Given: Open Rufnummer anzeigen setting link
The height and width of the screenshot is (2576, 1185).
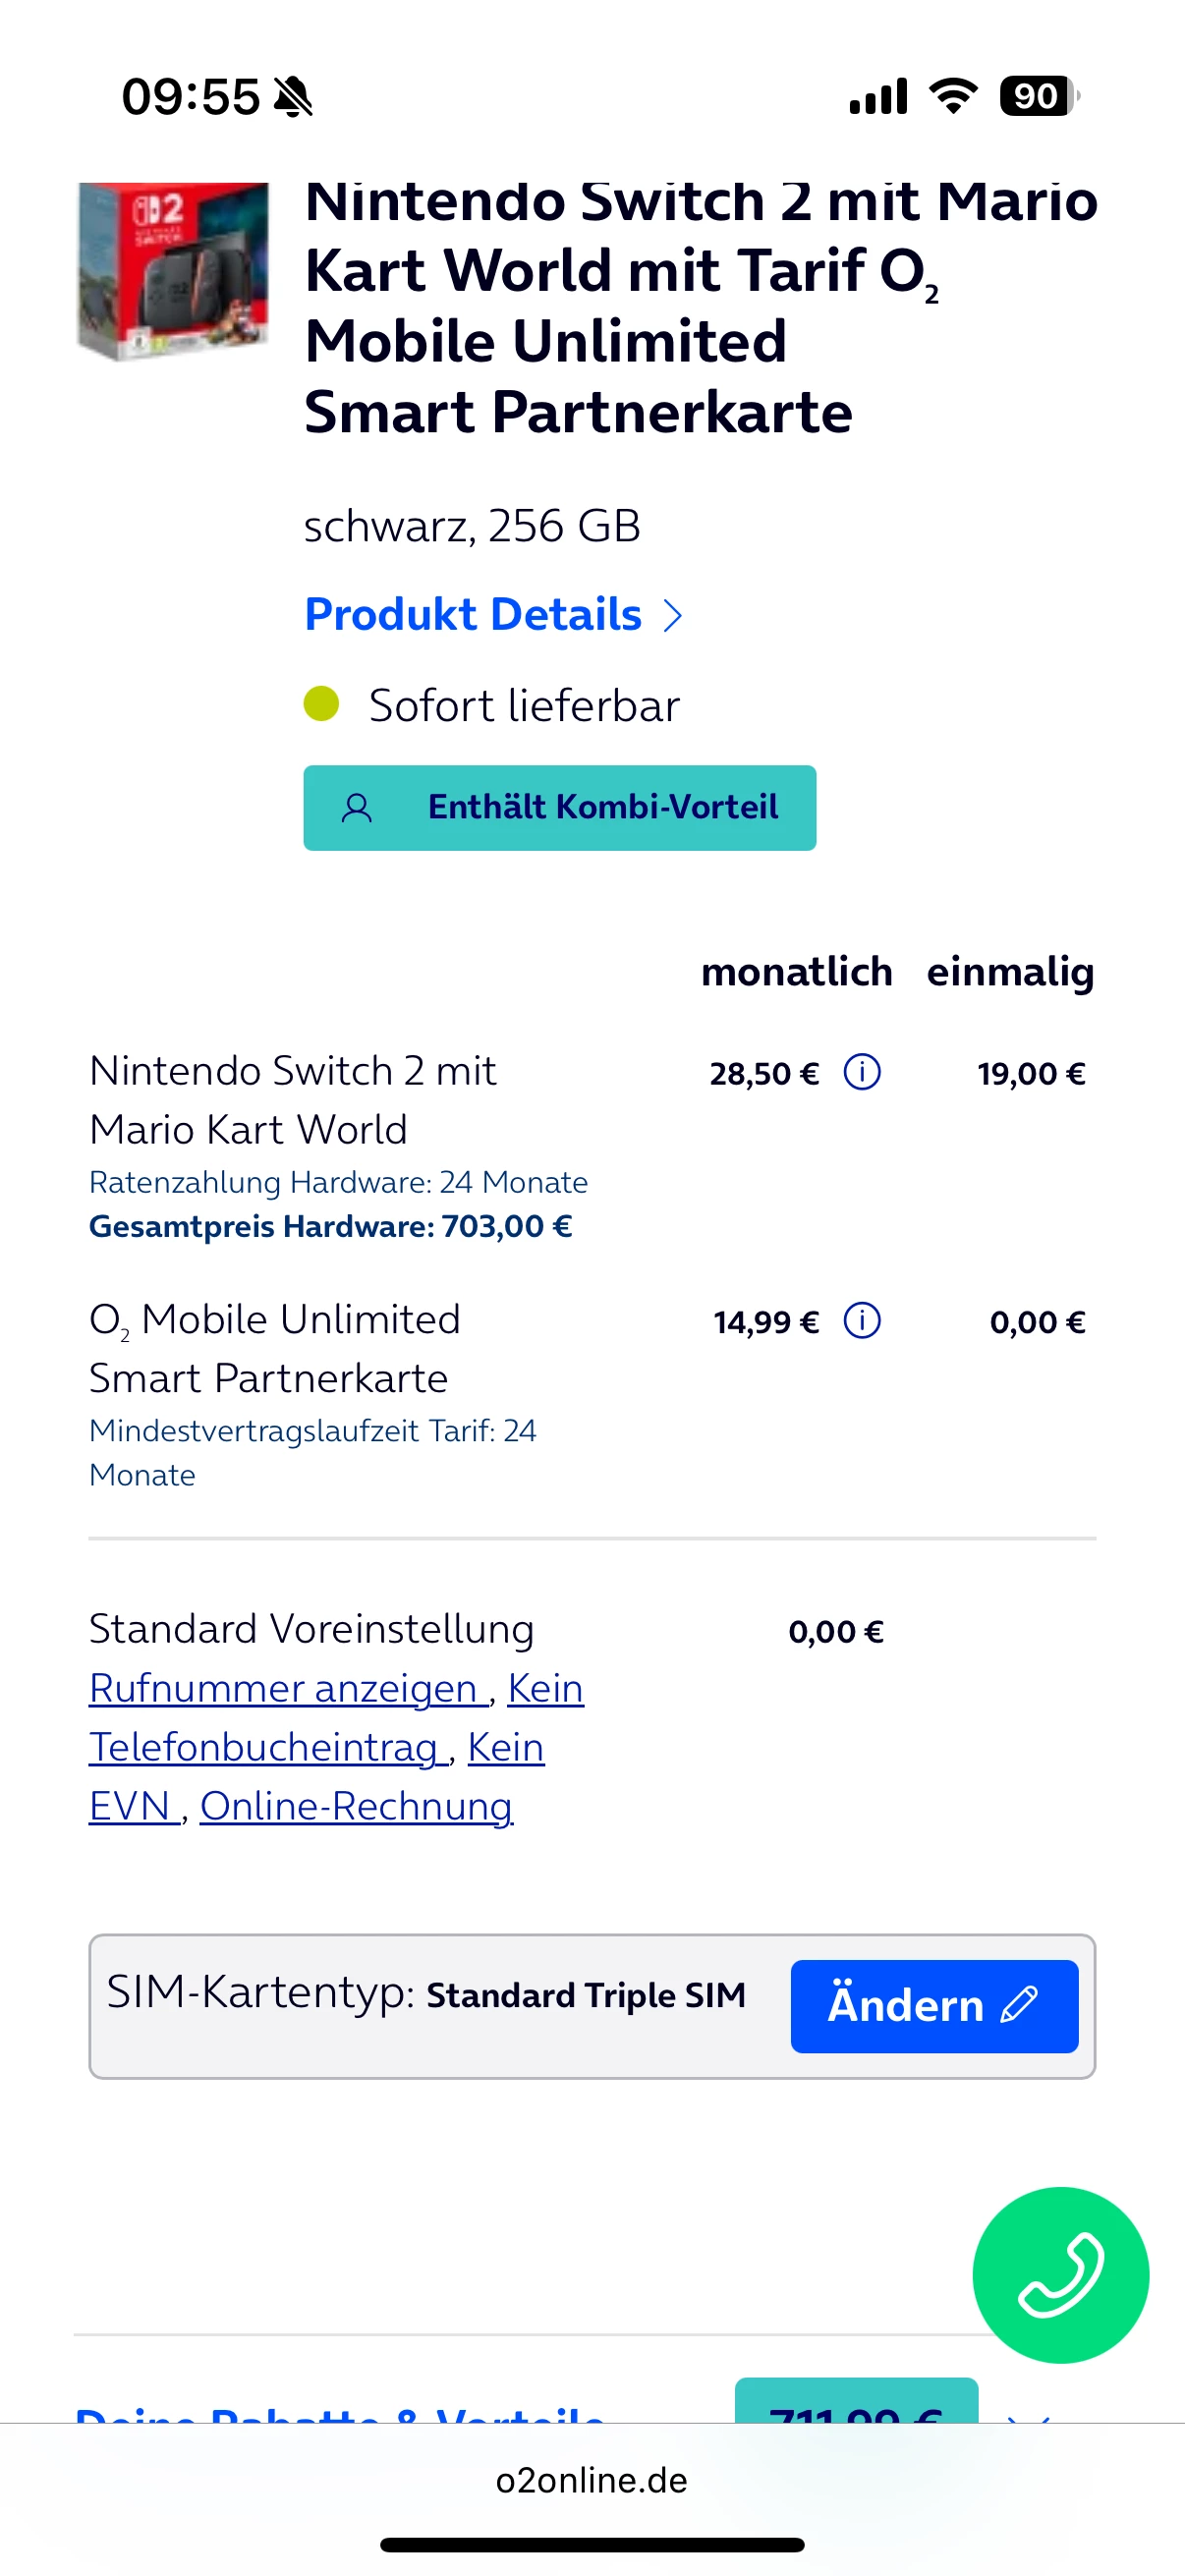Looking at the screenshot, I should point(287,1688).
